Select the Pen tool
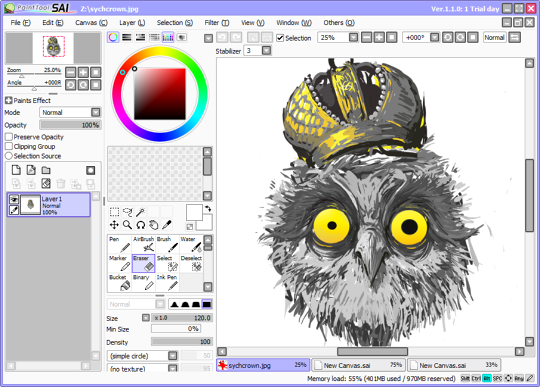 click(120, 244)
